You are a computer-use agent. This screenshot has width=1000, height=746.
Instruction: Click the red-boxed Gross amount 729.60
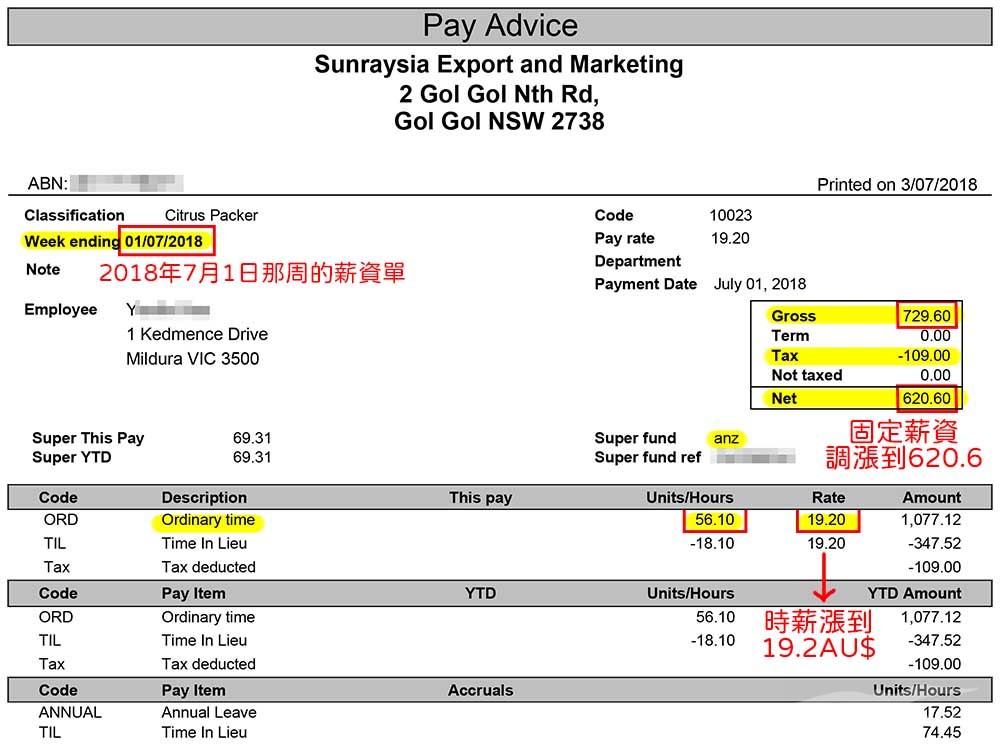click(x=927, y=316)
